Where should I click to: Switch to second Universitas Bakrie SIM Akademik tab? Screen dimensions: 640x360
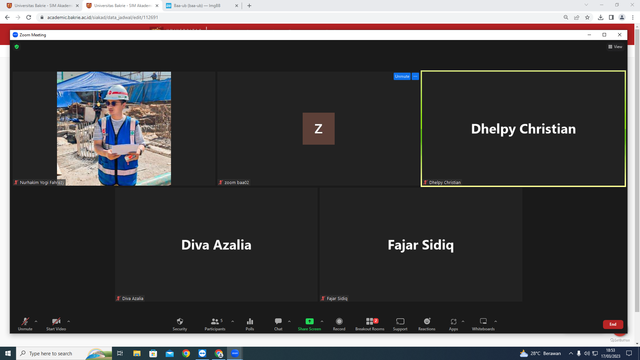click(x=122, y=6)
